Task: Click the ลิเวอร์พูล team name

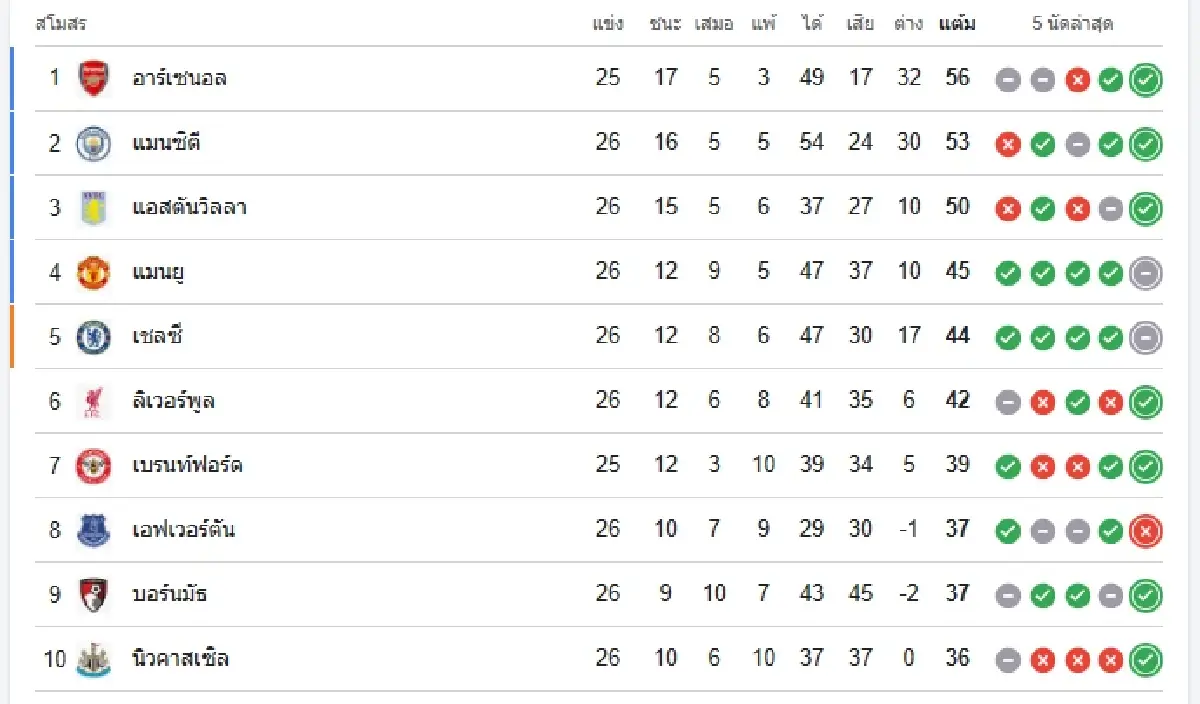Action: coord(173,401)
